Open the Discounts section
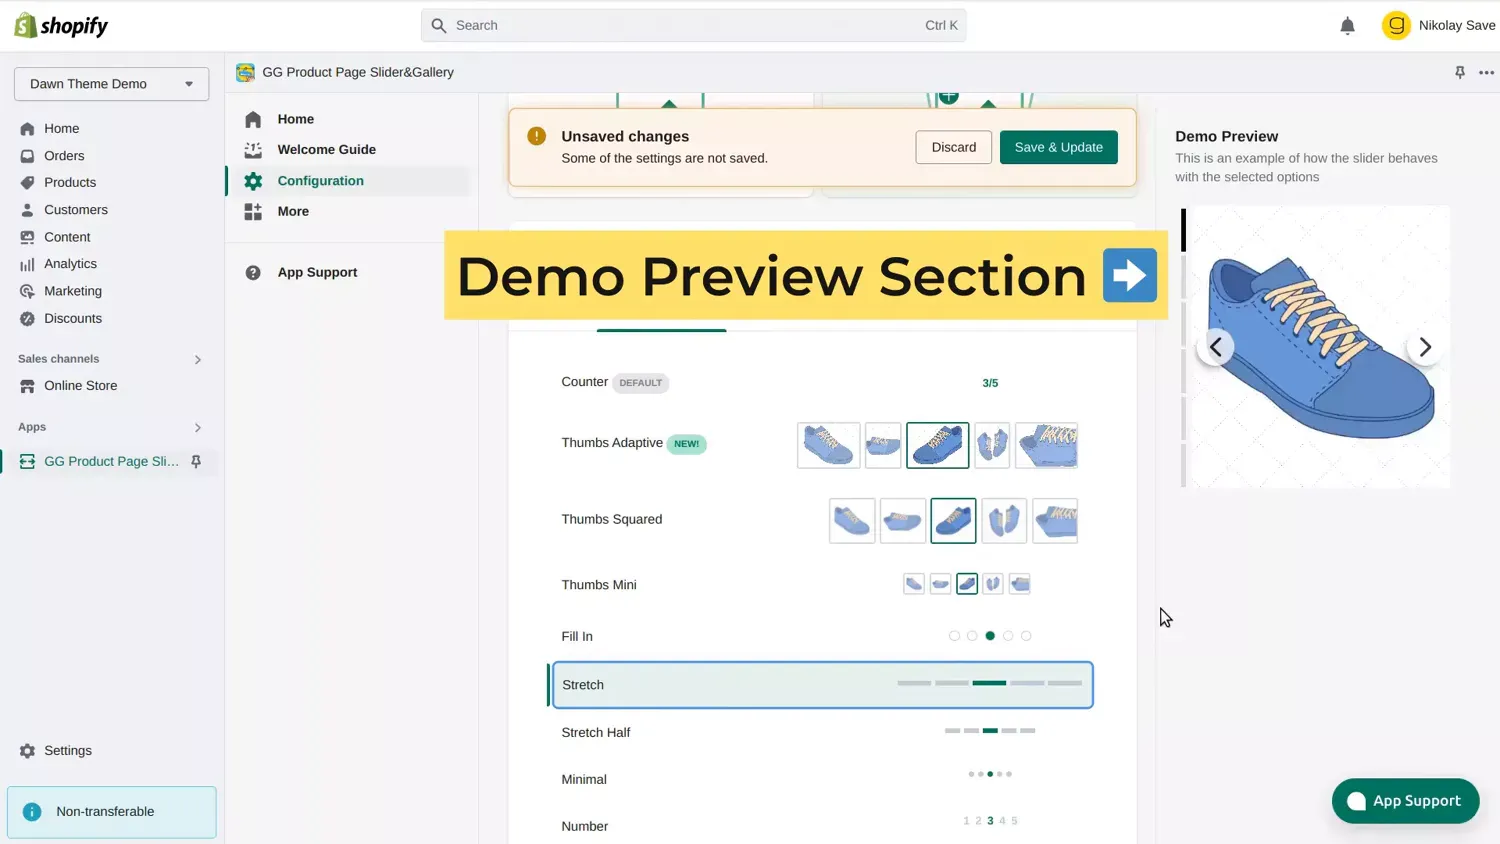 74,318
